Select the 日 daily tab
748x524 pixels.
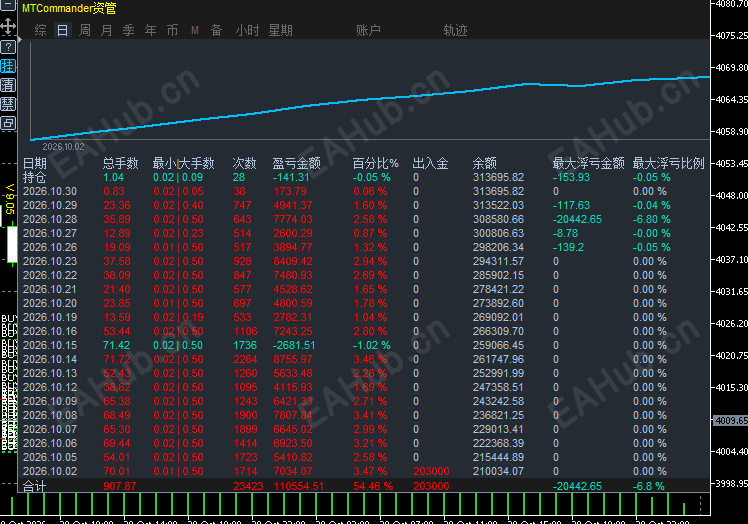[x=62, y=31]
